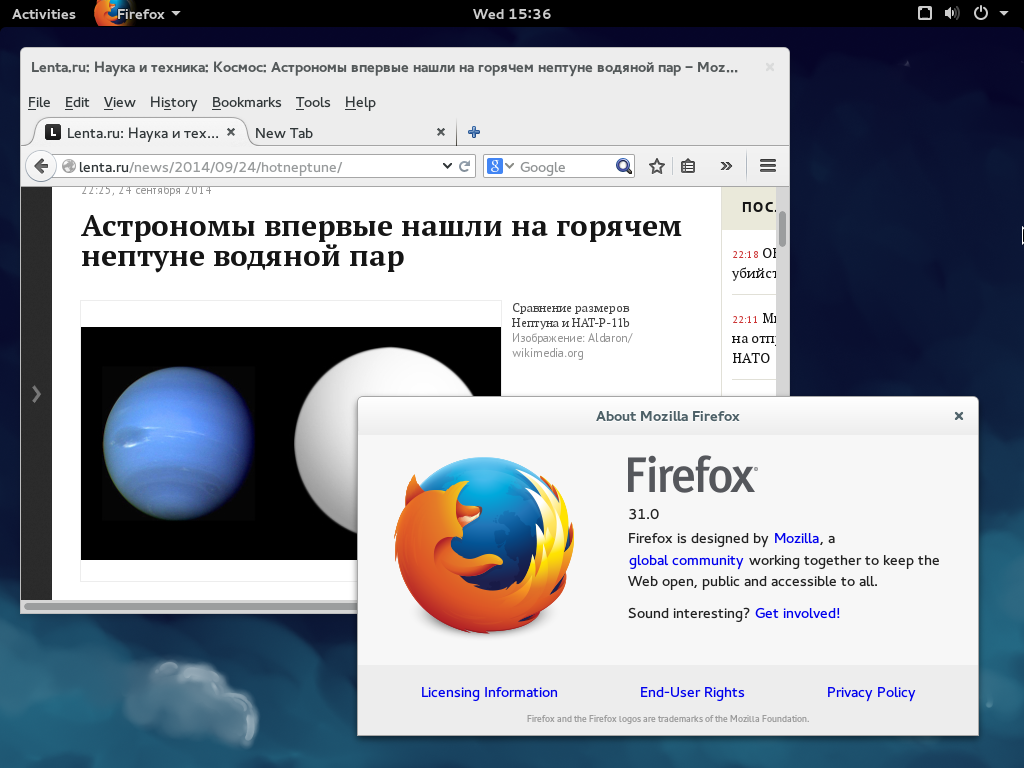Image resolution: width=1024 pixels, height=768 pixels.
Task: Bookmark this page using the star icon
Action: tap(656, 166)
